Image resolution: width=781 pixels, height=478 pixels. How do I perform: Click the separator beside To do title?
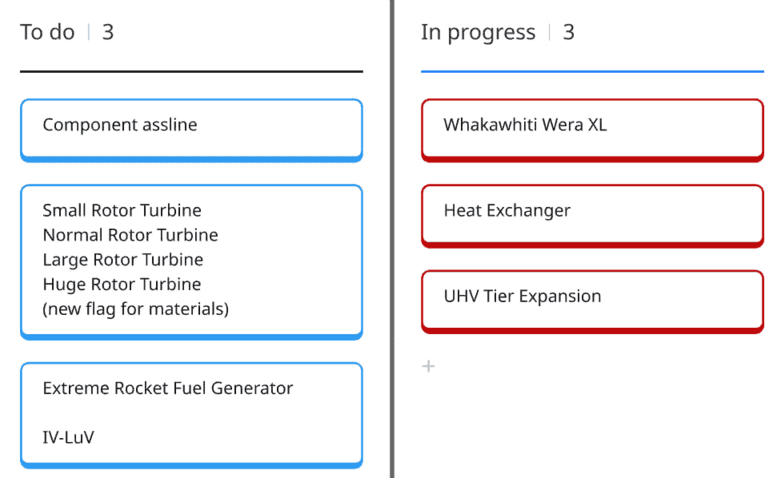tap(88, 32)
